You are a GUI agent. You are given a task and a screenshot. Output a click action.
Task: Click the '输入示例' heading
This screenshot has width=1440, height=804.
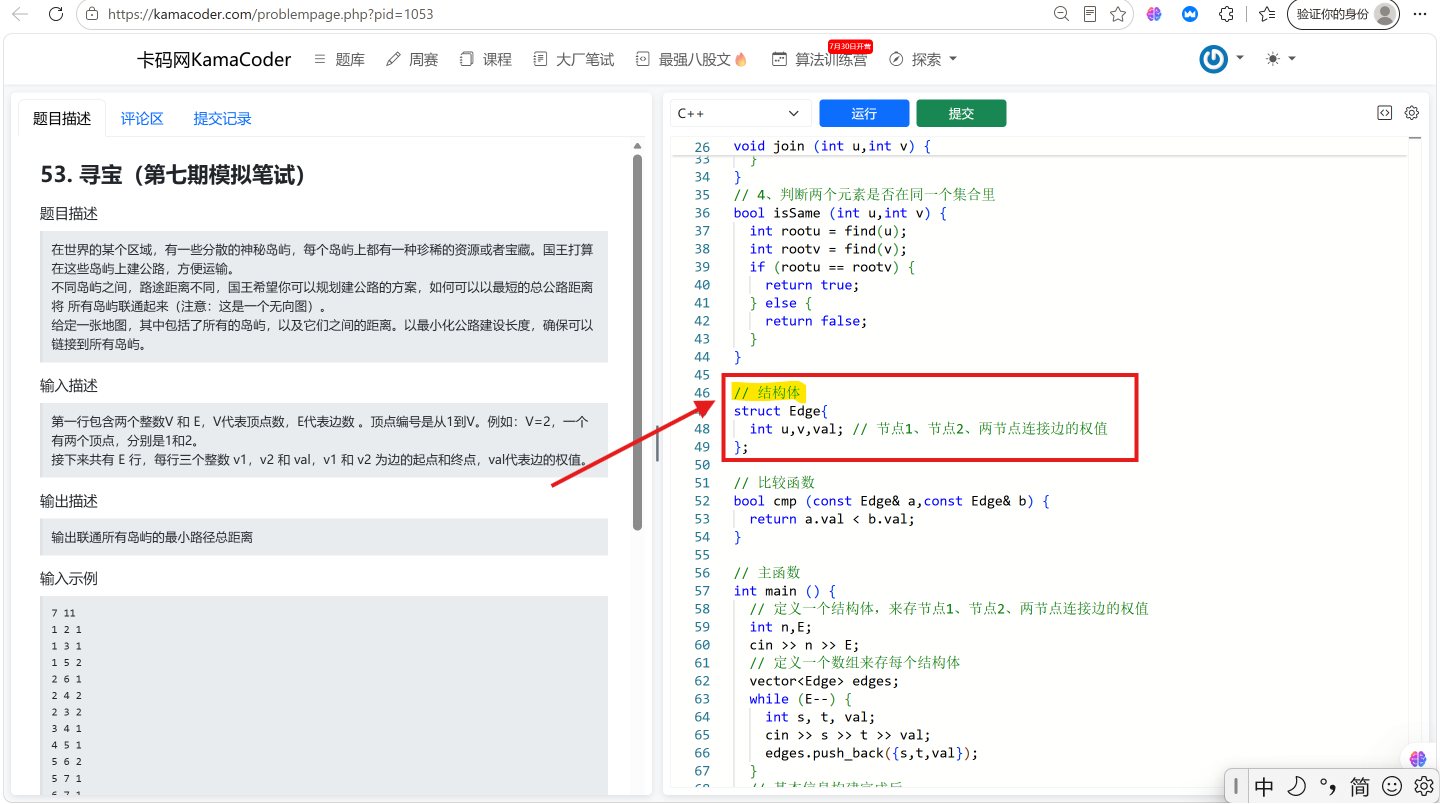(x=69, y=579)
